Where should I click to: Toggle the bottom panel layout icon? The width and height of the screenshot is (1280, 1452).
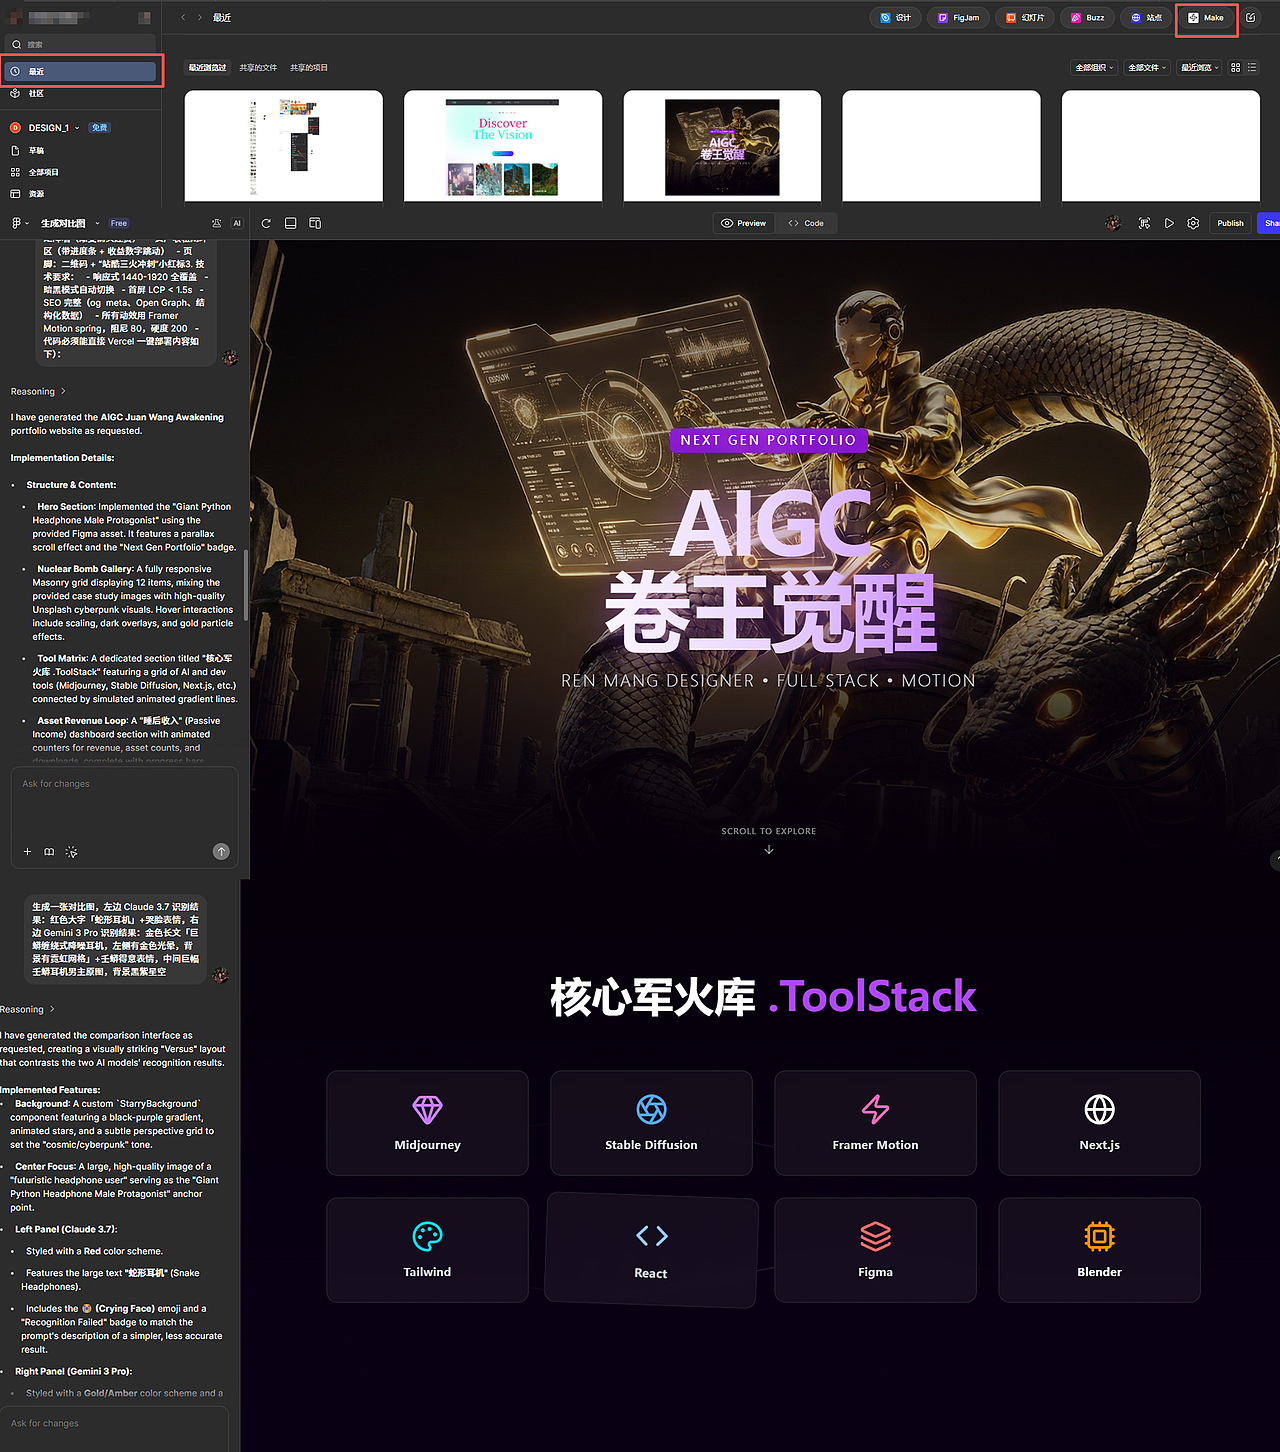point(291,223)
